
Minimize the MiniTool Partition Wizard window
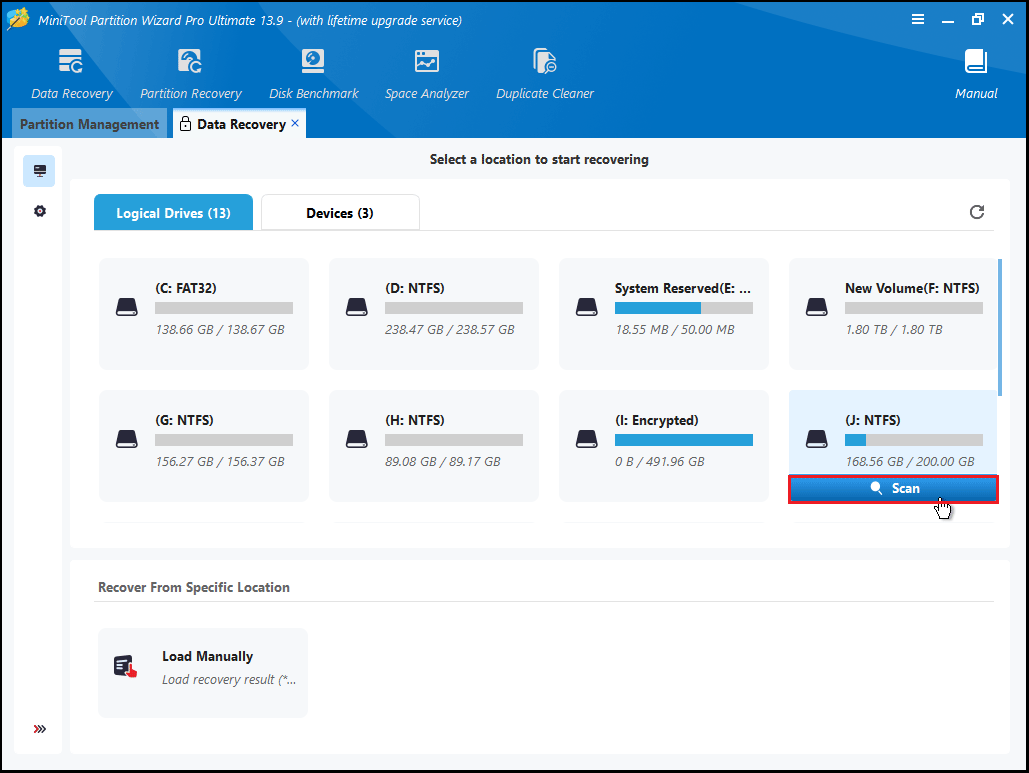pos(948,20)
